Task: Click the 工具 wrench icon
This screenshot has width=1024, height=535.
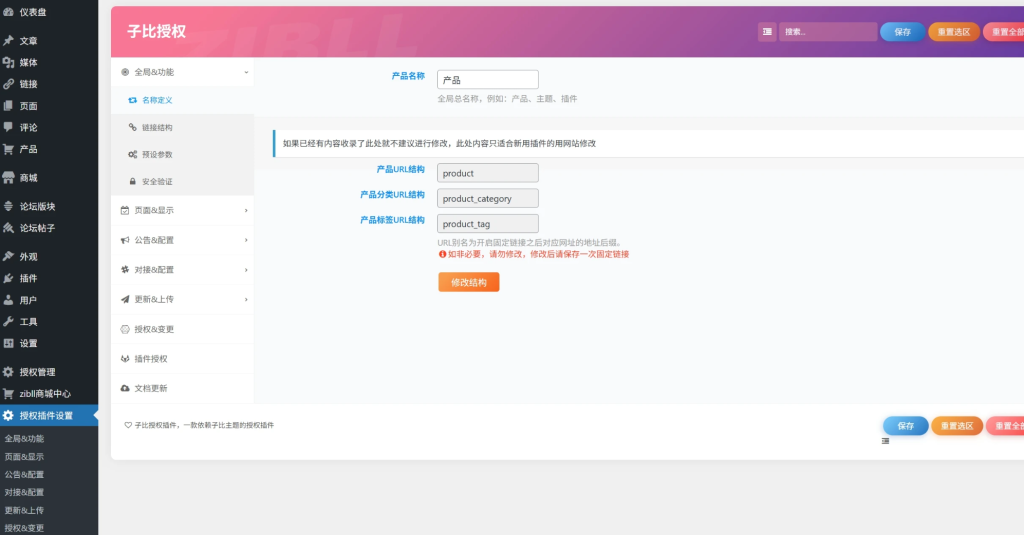Action: tap(8, 321)
